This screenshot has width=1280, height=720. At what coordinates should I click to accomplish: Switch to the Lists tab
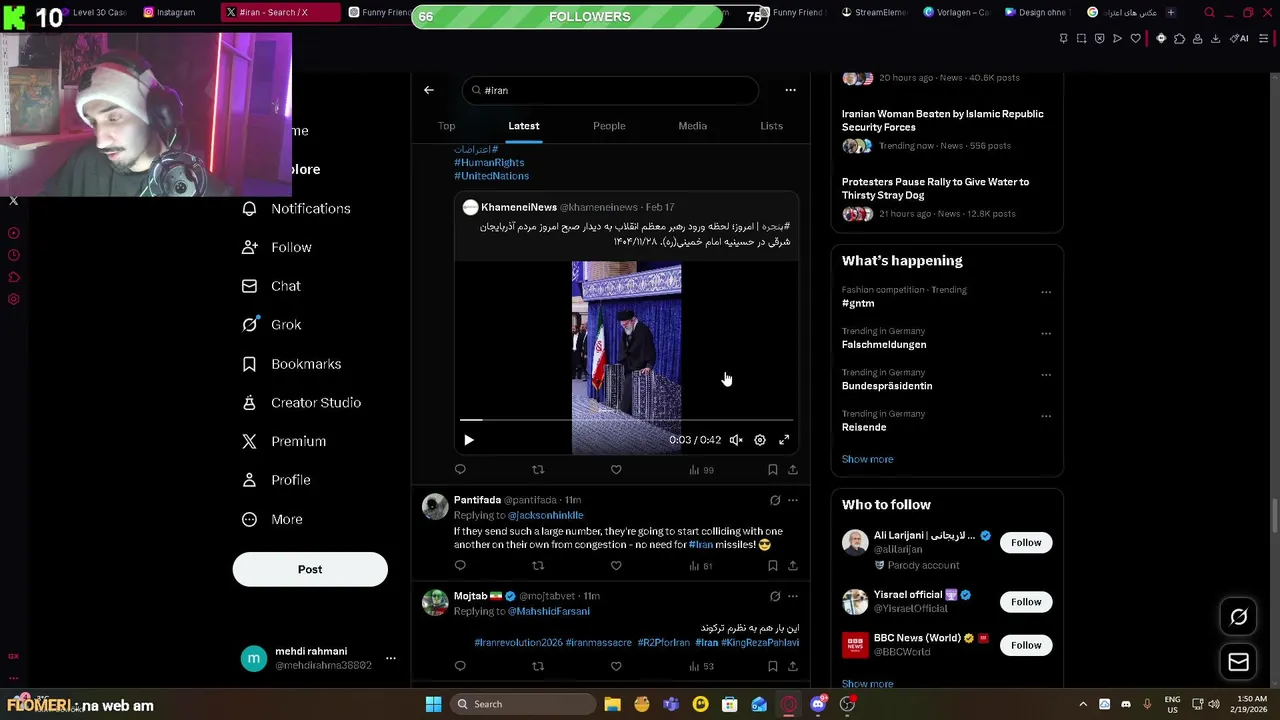[x=771, y=126]
